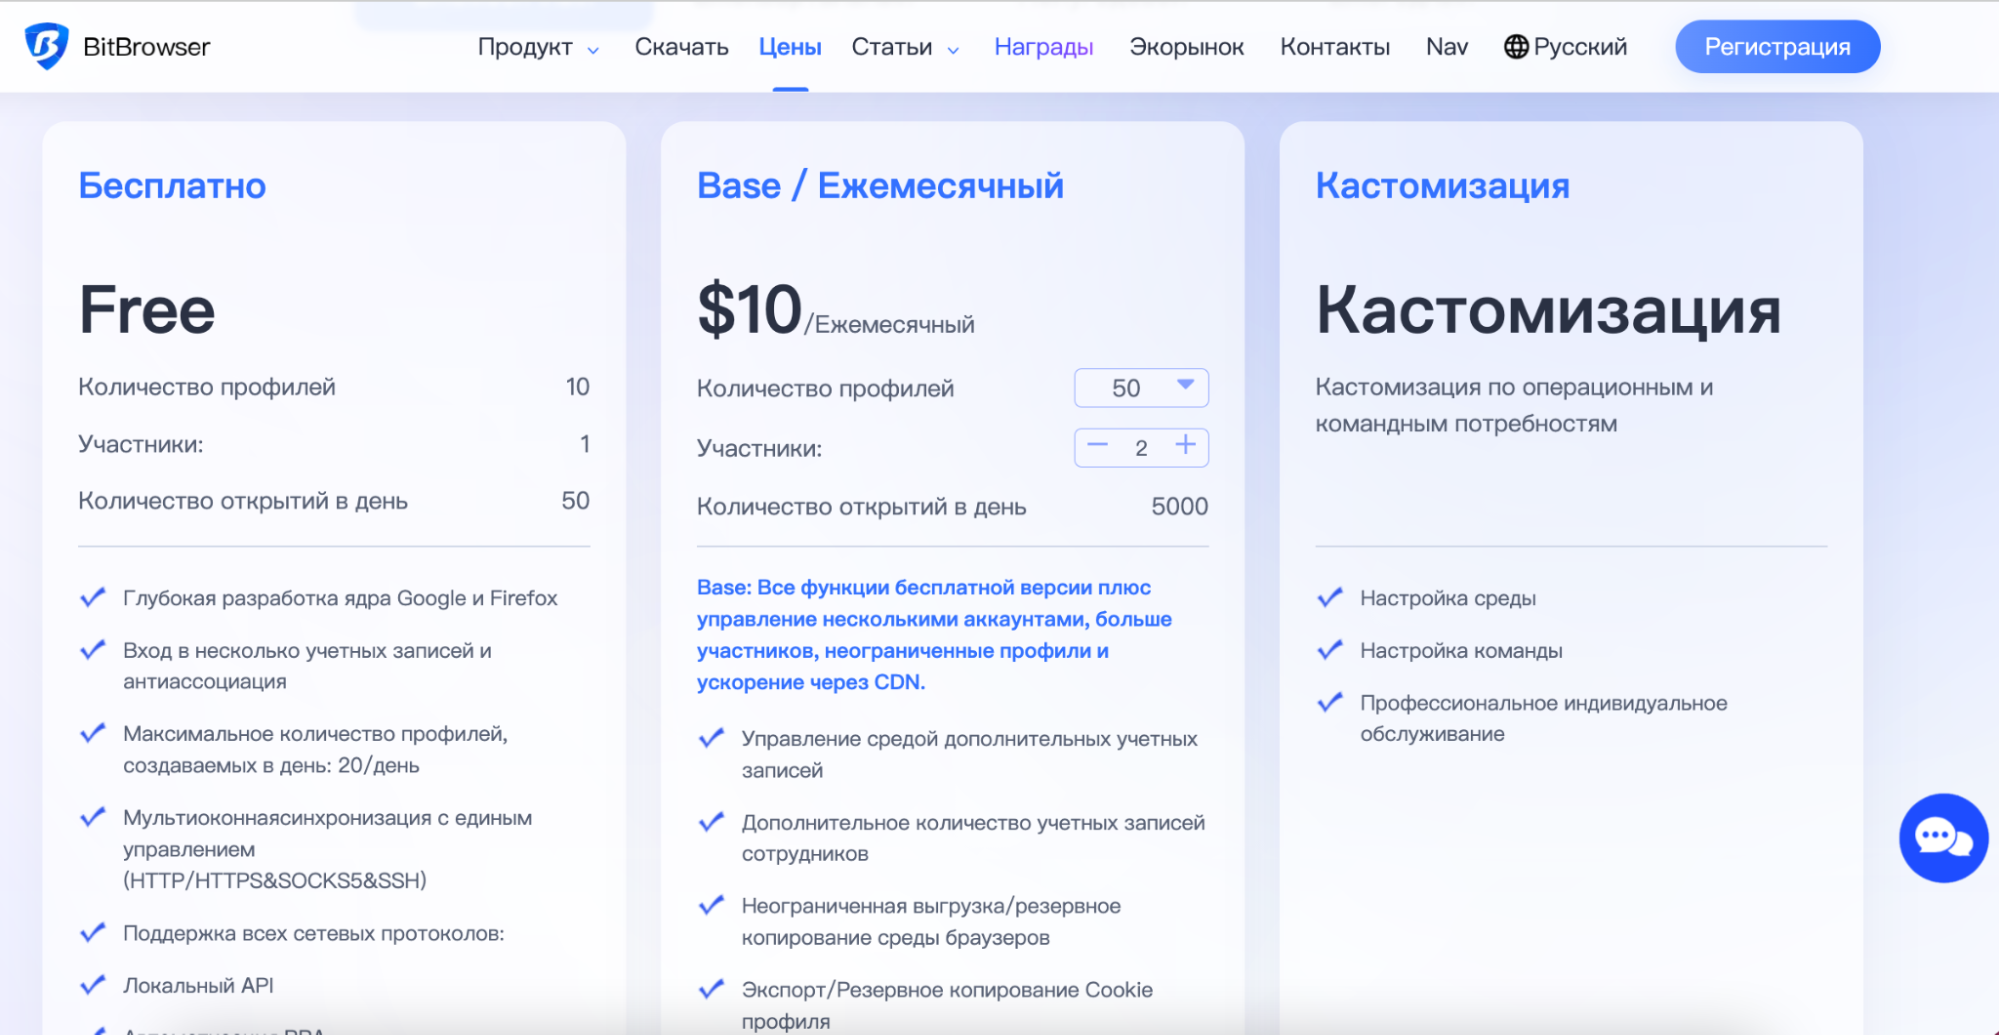
Task: Open the live chat bubble icon
Action: tap(1943, 838)
